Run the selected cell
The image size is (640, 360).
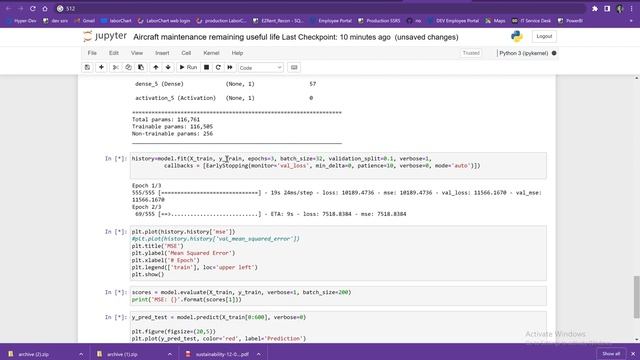188,67
